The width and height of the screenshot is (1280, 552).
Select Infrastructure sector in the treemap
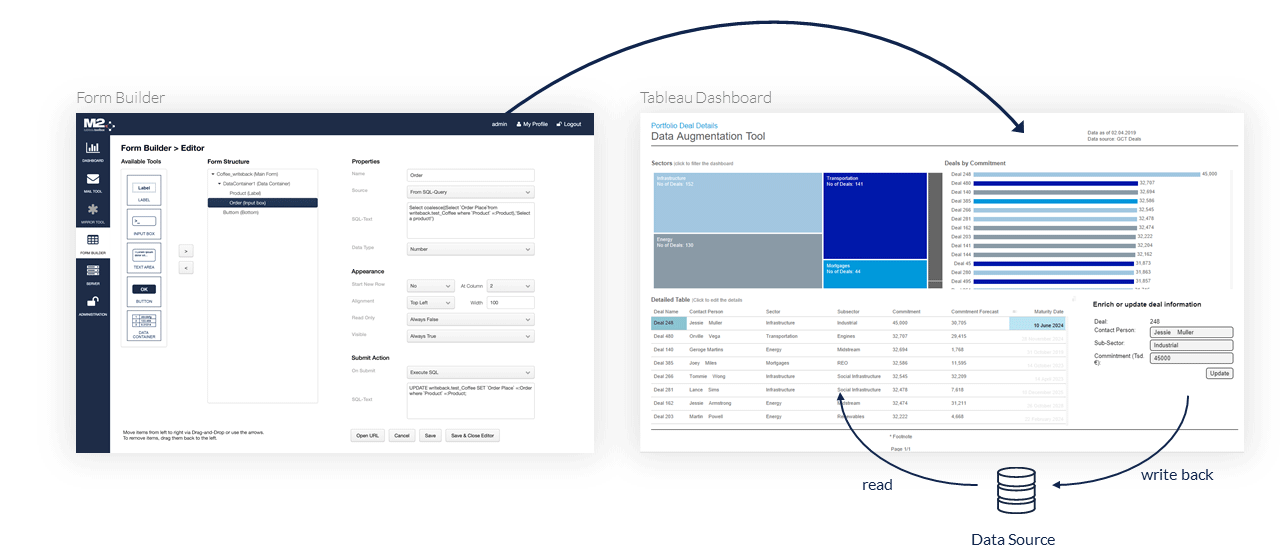tap(738, 203)
